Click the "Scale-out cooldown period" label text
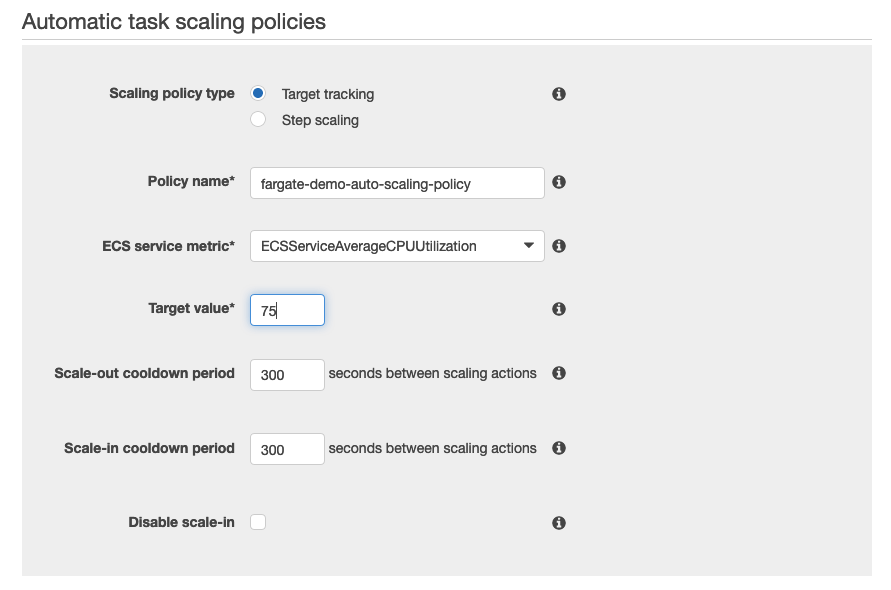This screenshot has height=590, width=891. pos(144,373)
